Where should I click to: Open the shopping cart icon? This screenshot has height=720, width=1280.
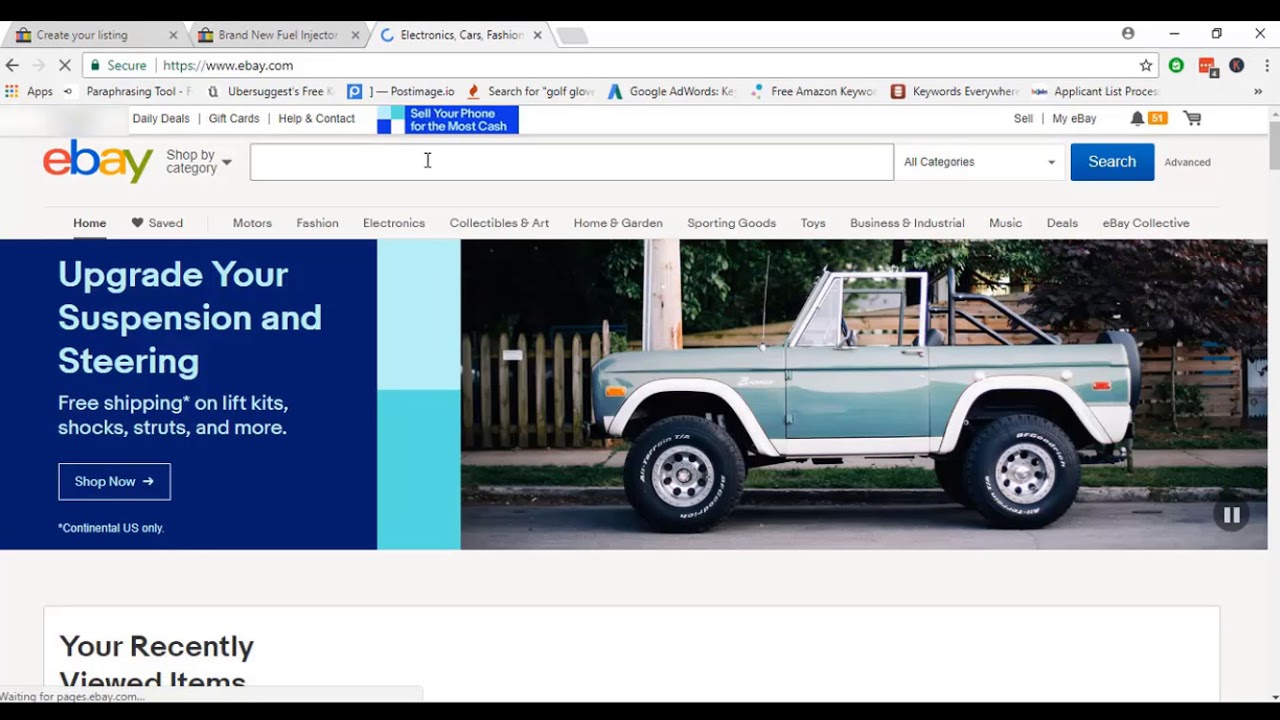click(x=1192, y=118)
